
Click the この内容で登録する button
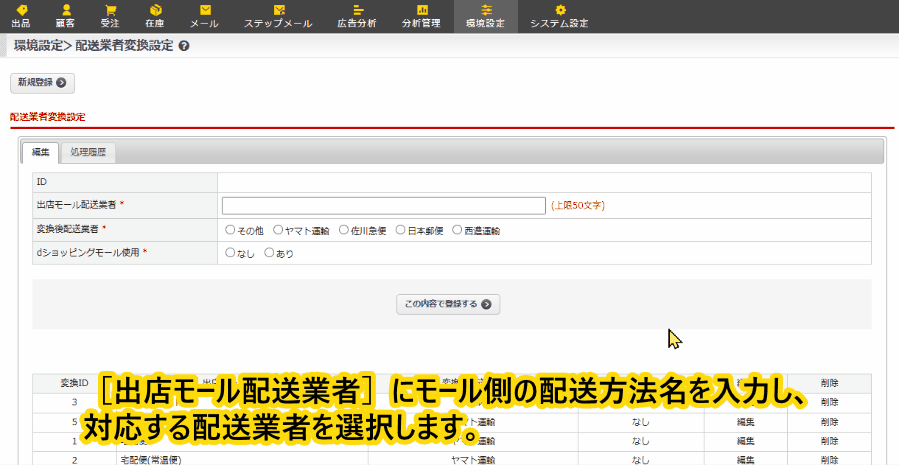(446, 304)
